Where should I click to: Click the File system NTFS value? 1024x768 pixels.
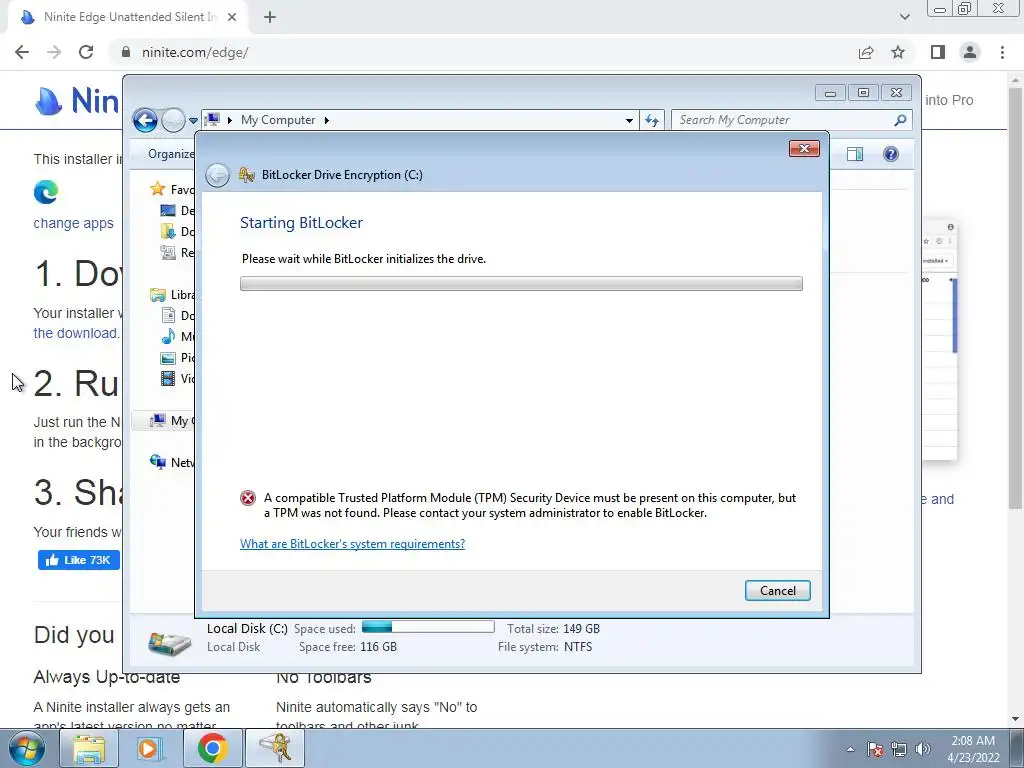(x=578, y=647)
